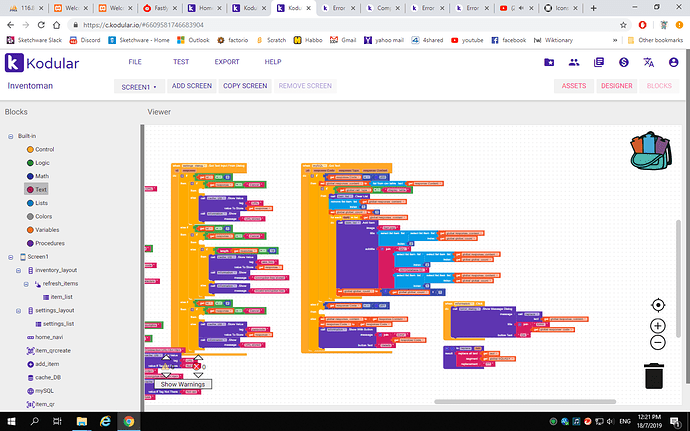The image size is (690, 431).
Task: Collapse the refresh_items node
Action: click(26, 284)
